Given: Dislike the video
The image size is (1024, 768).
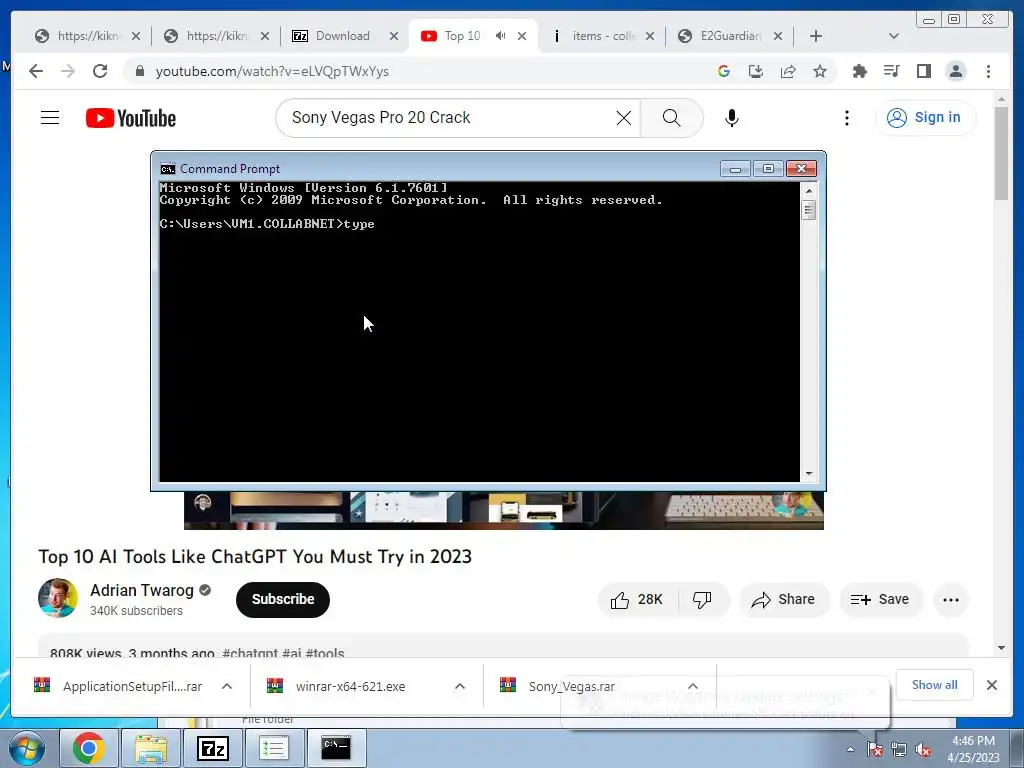Looking at the screenshot, I should 703,600.
